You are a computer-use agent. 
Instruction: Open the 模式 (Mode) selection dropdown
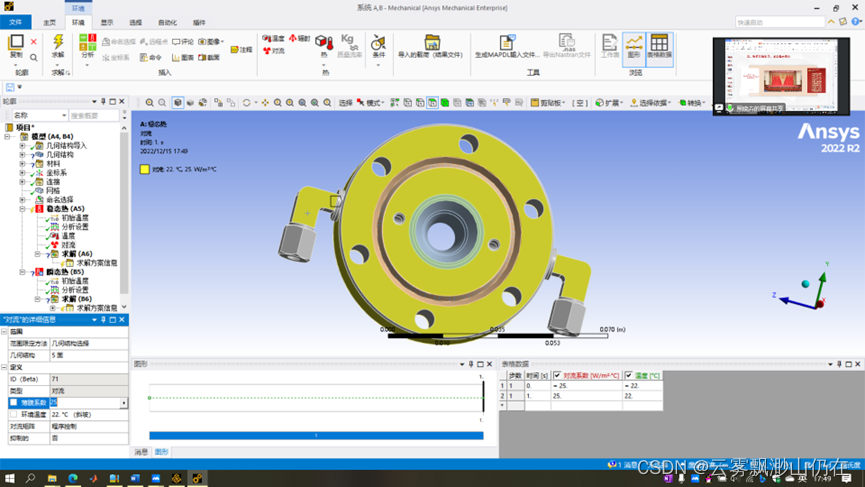(370, 103)
